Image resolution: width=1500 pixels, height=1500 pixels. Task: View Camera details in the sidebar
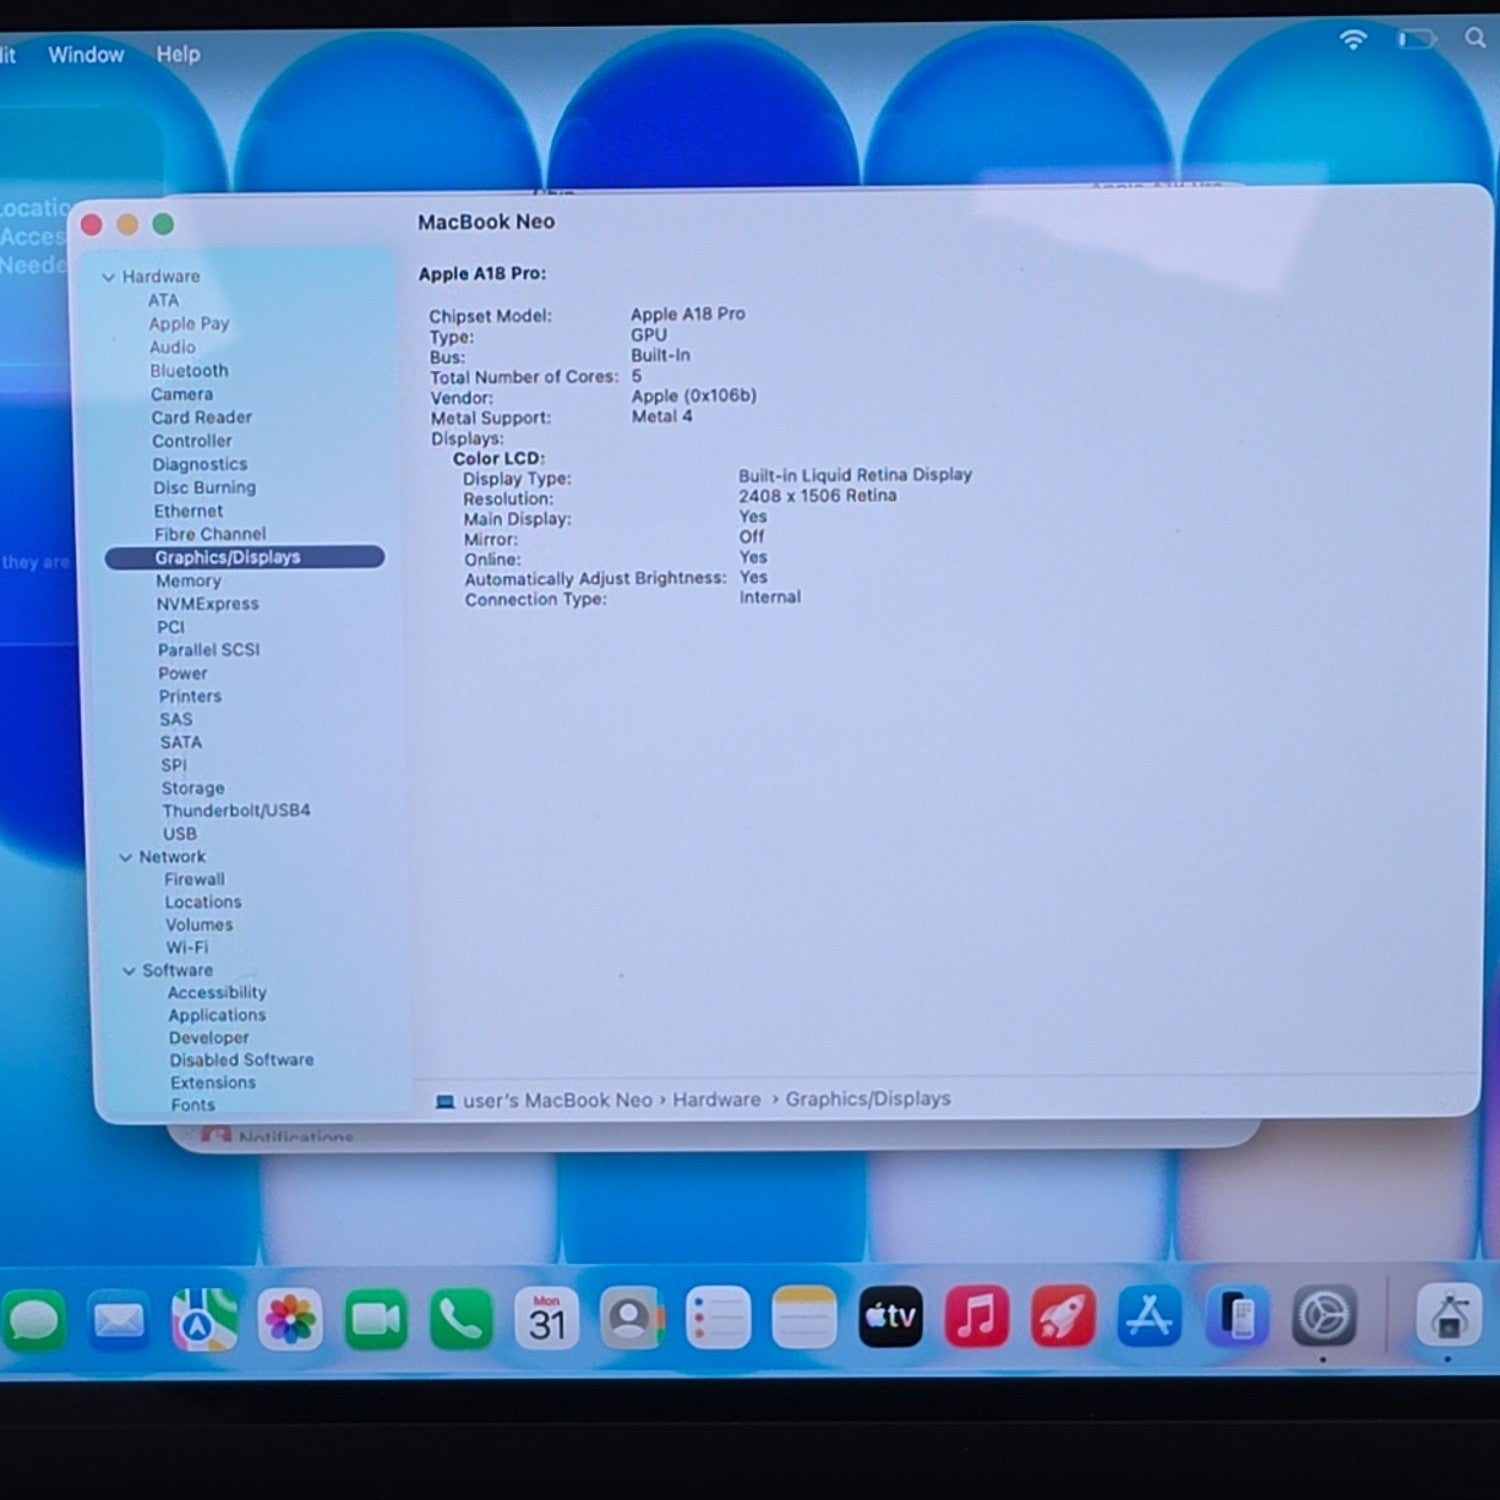pyautogui.click(x=182, y=395)
